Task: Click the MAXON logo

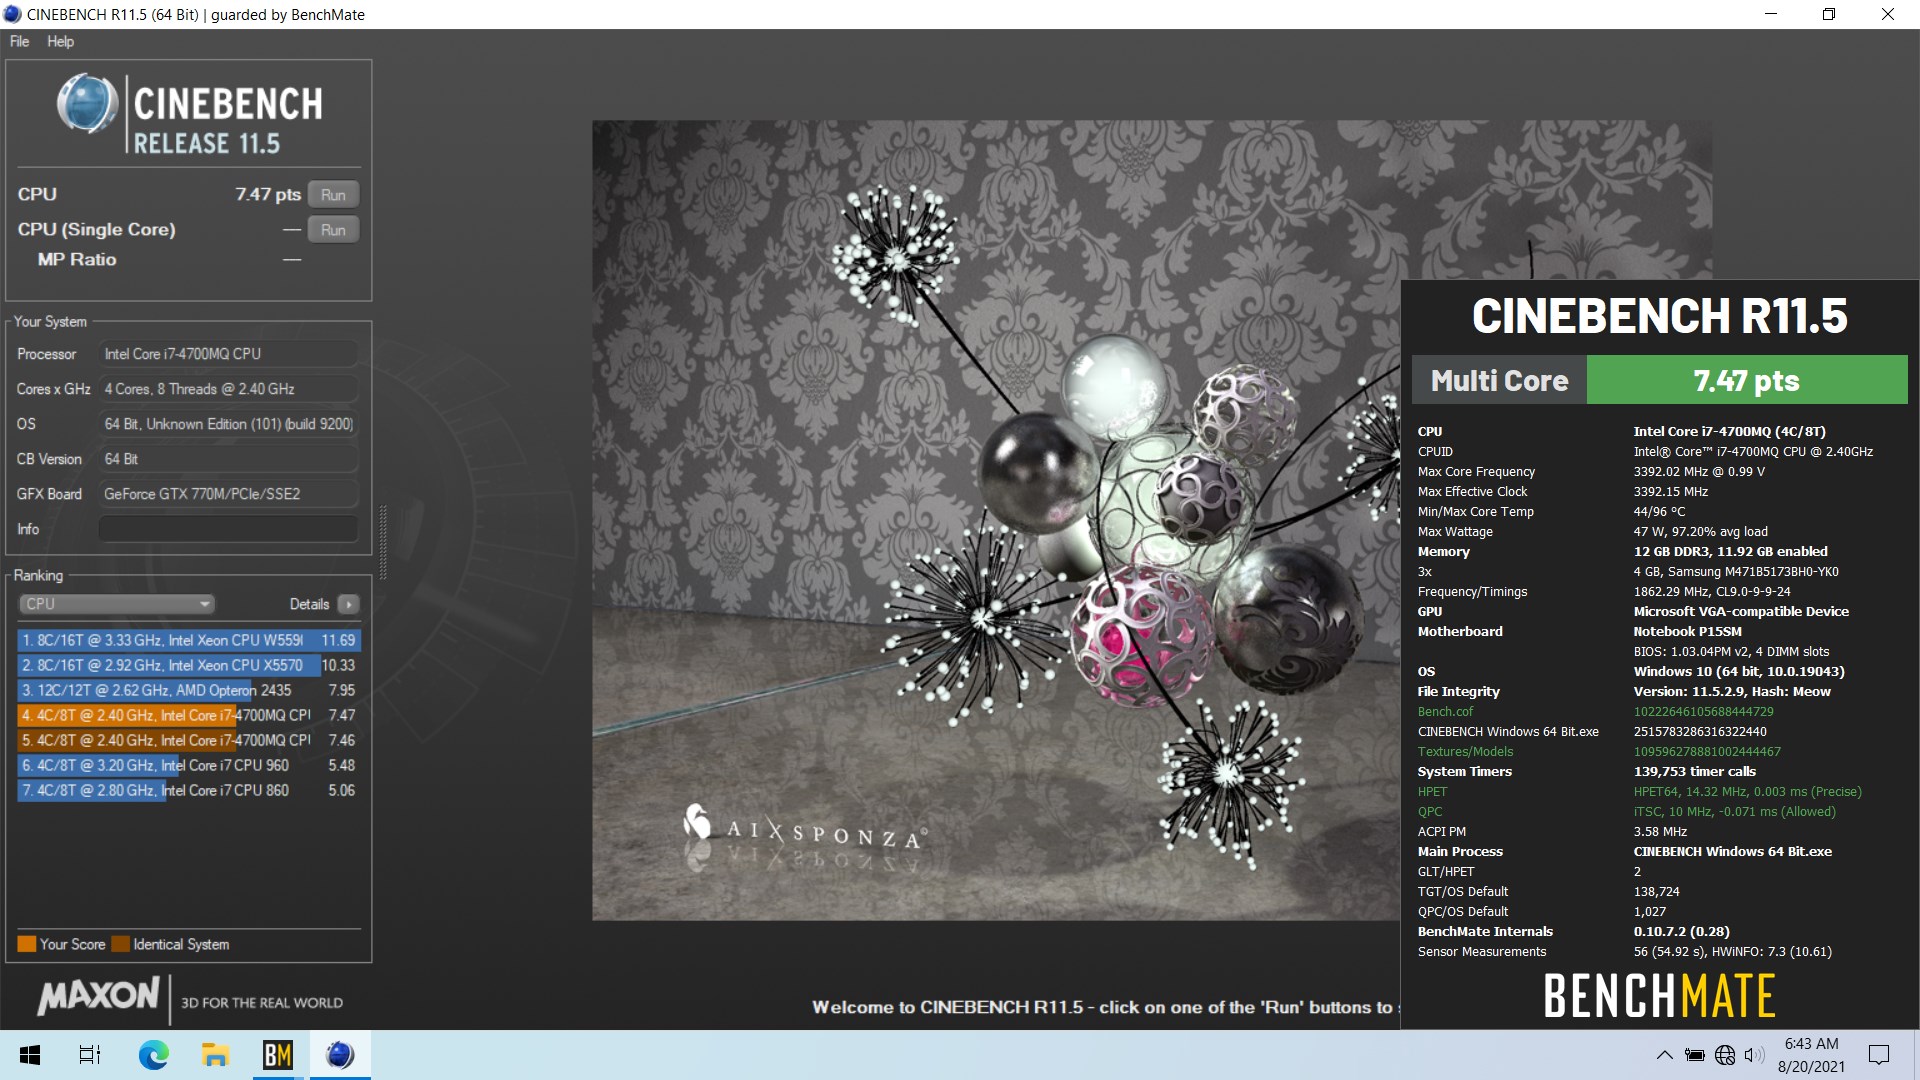Action: (98, 995)
